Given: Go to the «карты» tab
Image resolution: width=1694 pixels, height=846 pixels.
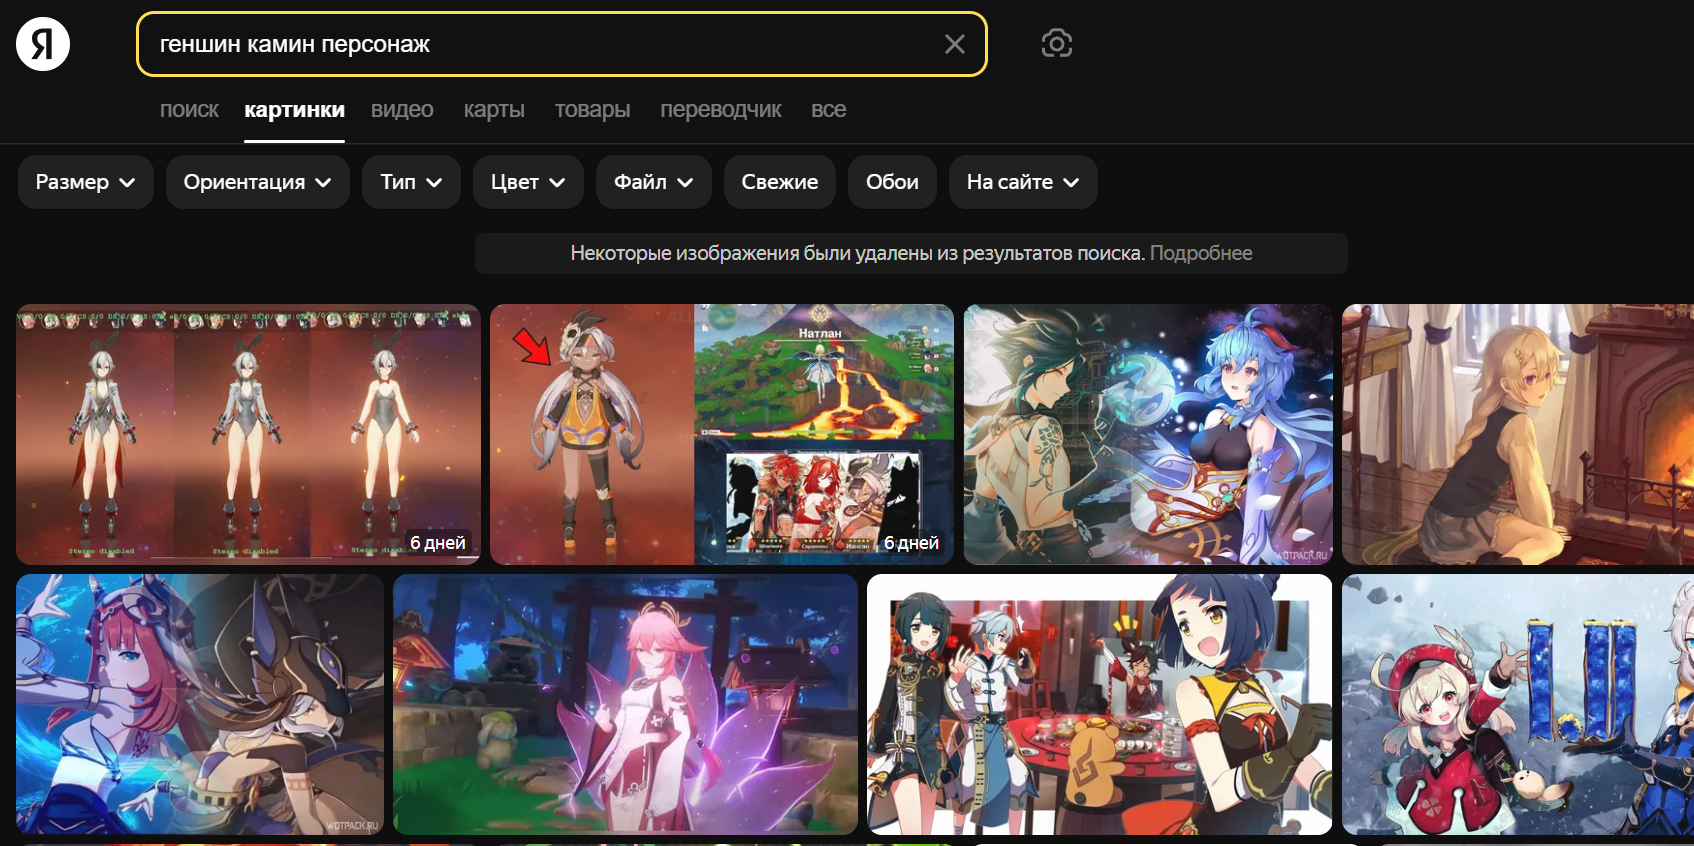Looking at the screenshot, I should click(x=494, y=110).
